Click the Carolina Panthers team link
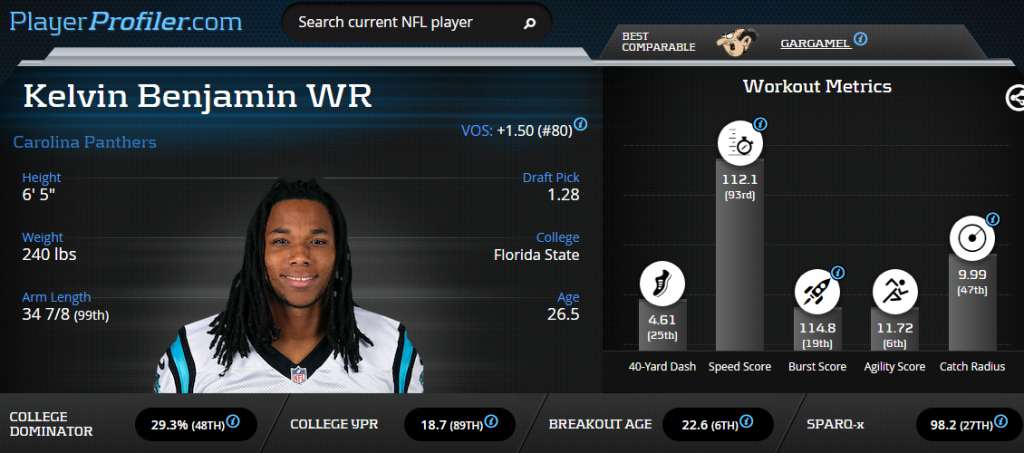1024x453 pixels. pos(85,142)
